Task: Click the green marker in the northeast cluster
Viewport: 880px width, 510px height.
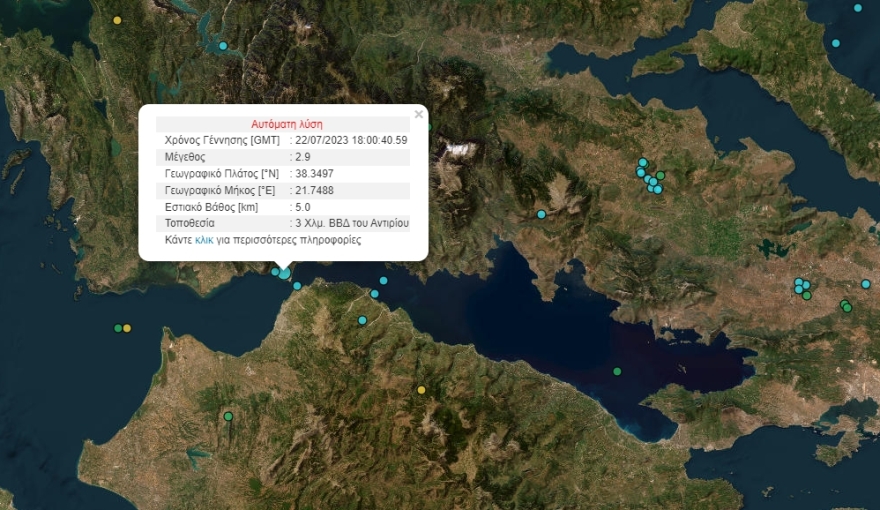Action: pos(661,176)
